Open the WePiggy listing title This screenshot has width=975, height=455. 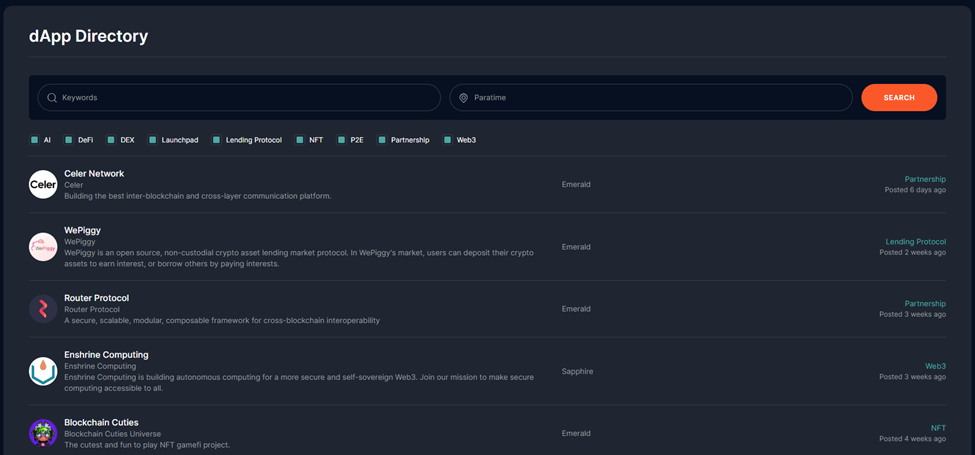click(x=82, y=230)
